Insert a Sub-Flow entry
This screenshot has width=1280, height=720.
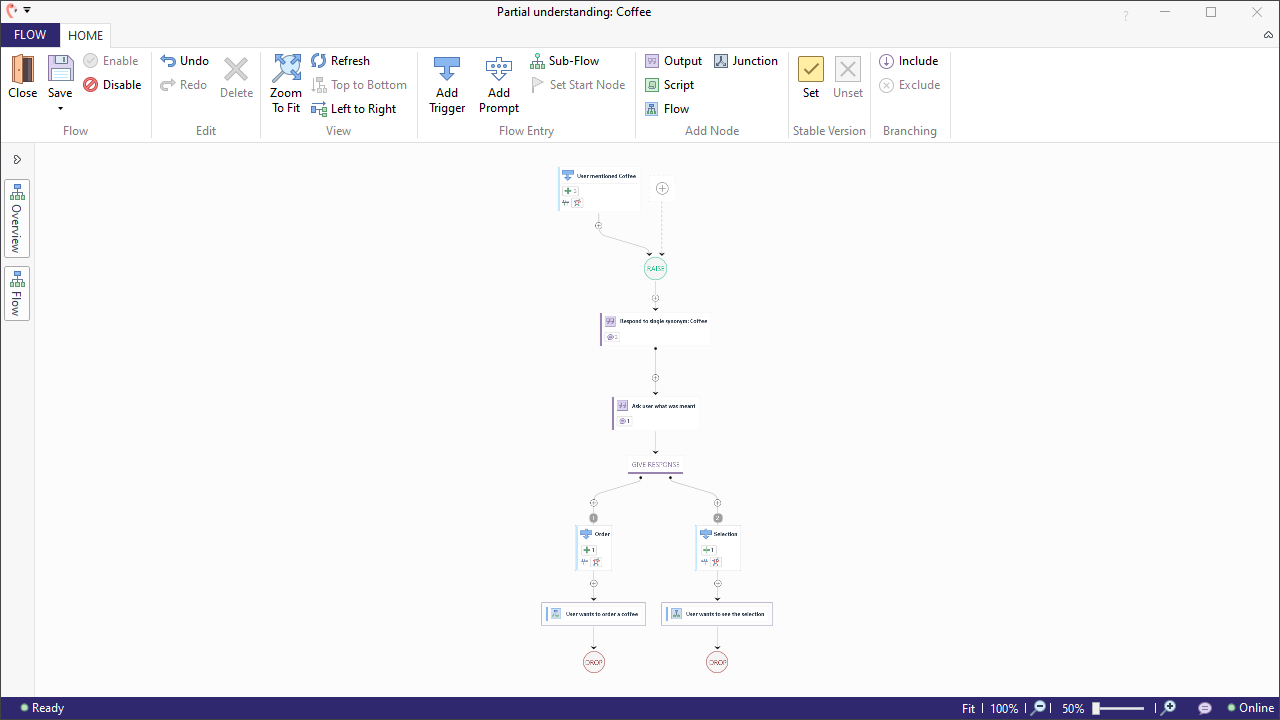coord(564,61)
